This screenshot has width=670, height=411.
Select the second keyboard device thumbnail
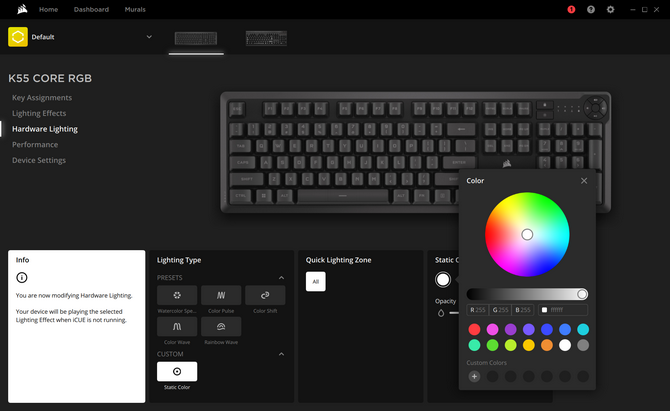pyautogui.click(x=266, y=38)
